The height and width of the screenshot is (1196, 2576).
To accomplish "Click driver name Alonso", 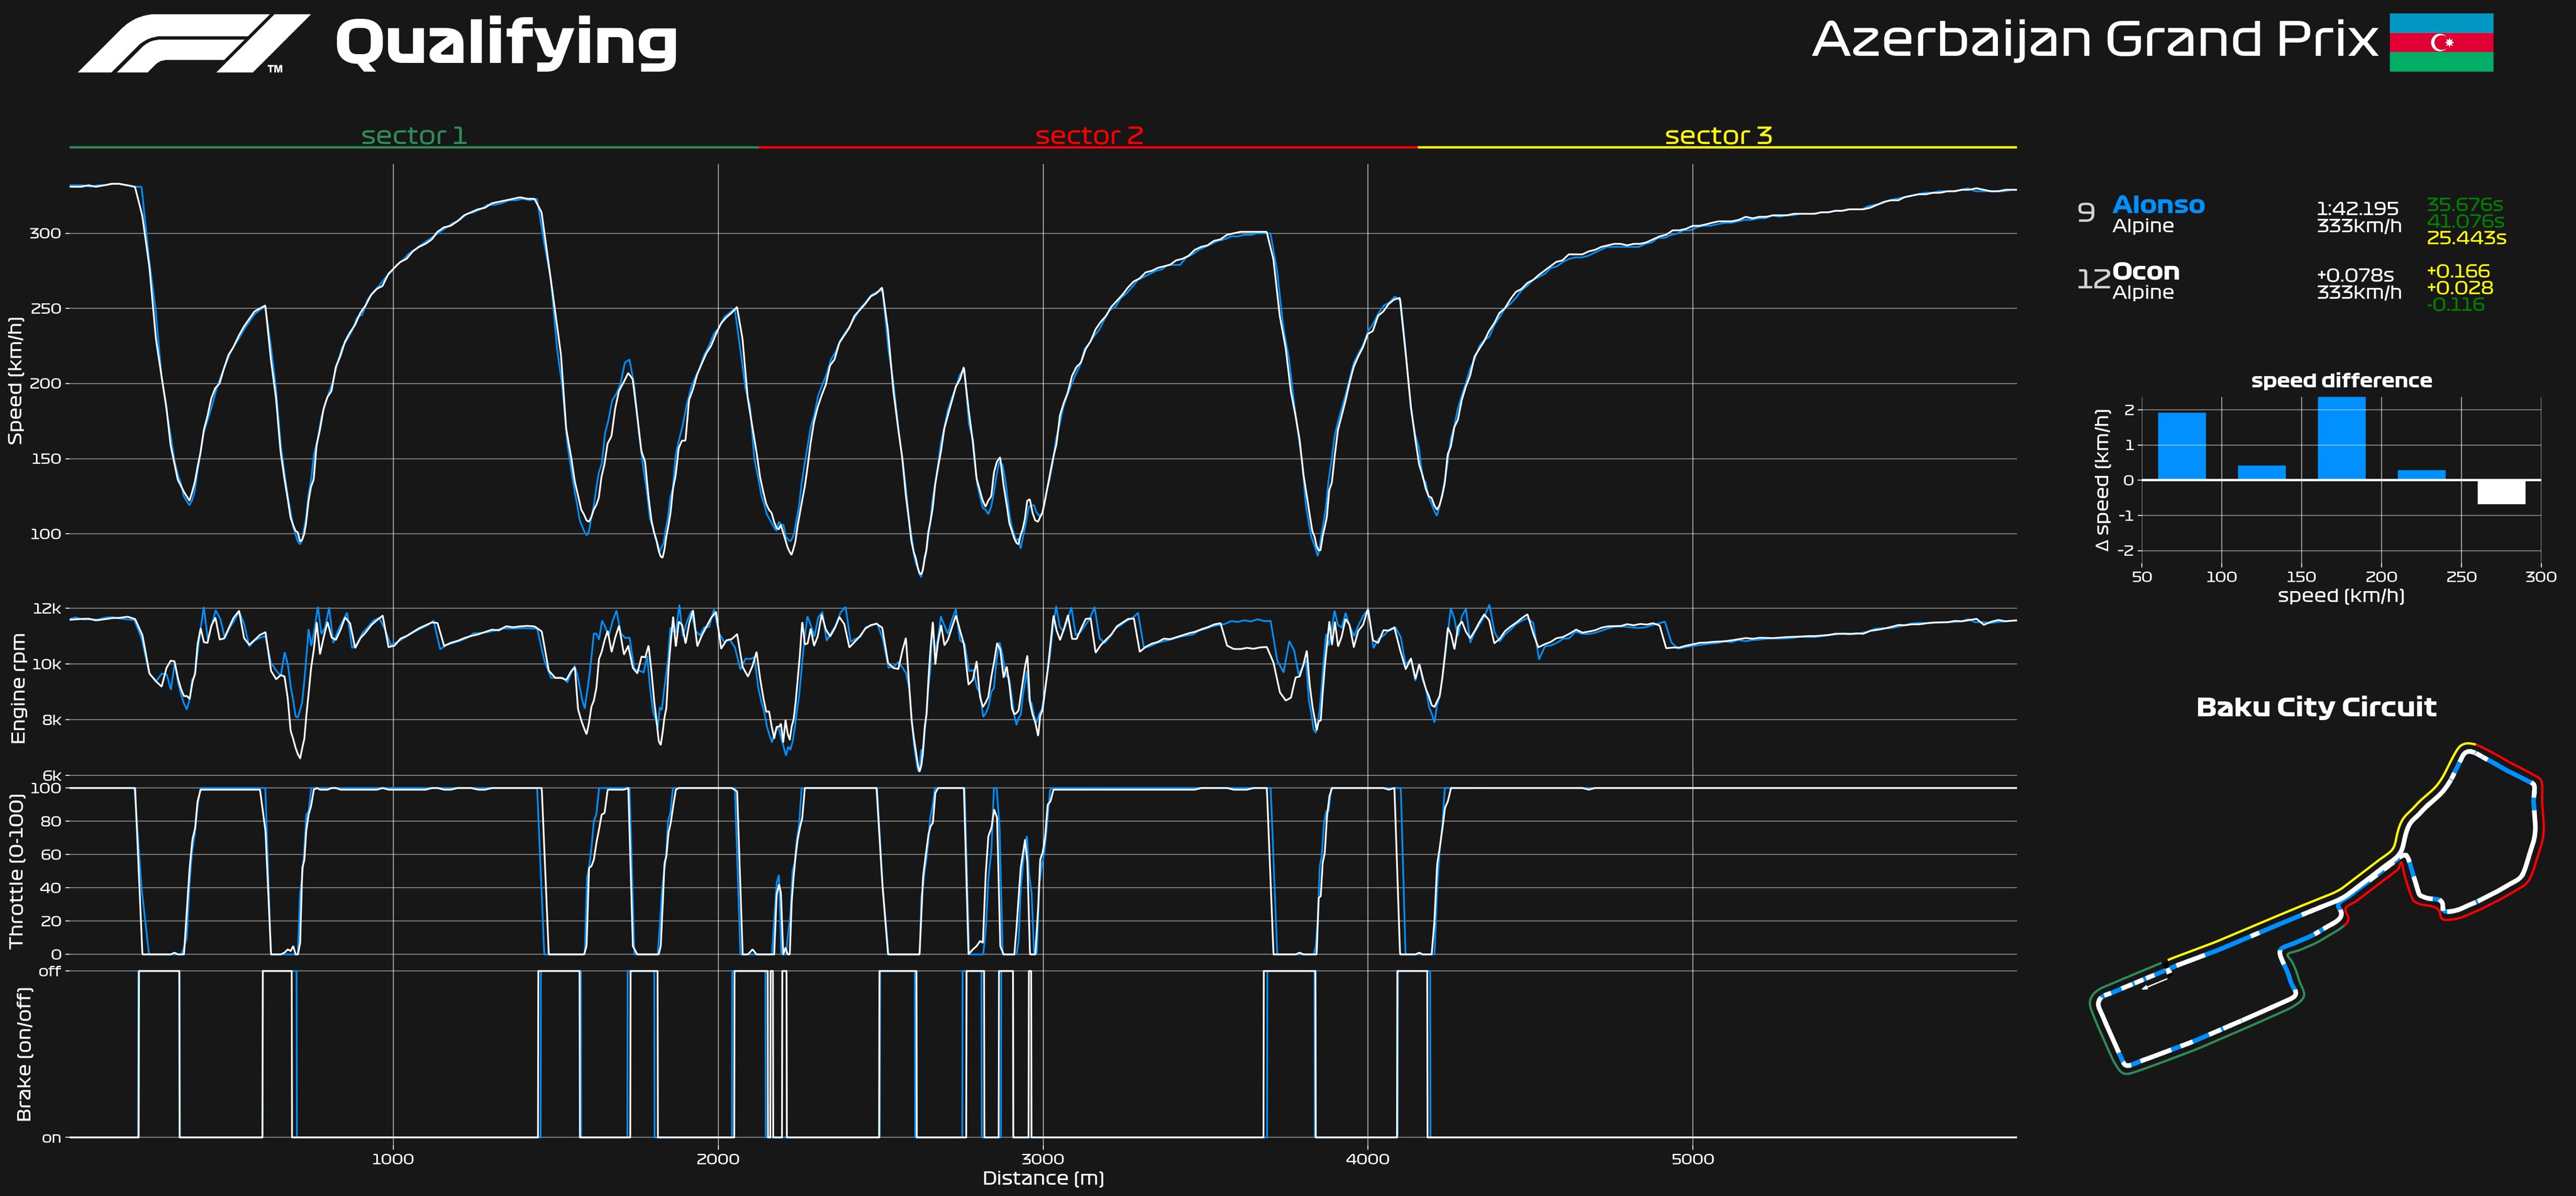I will (x=2158, y=205).
